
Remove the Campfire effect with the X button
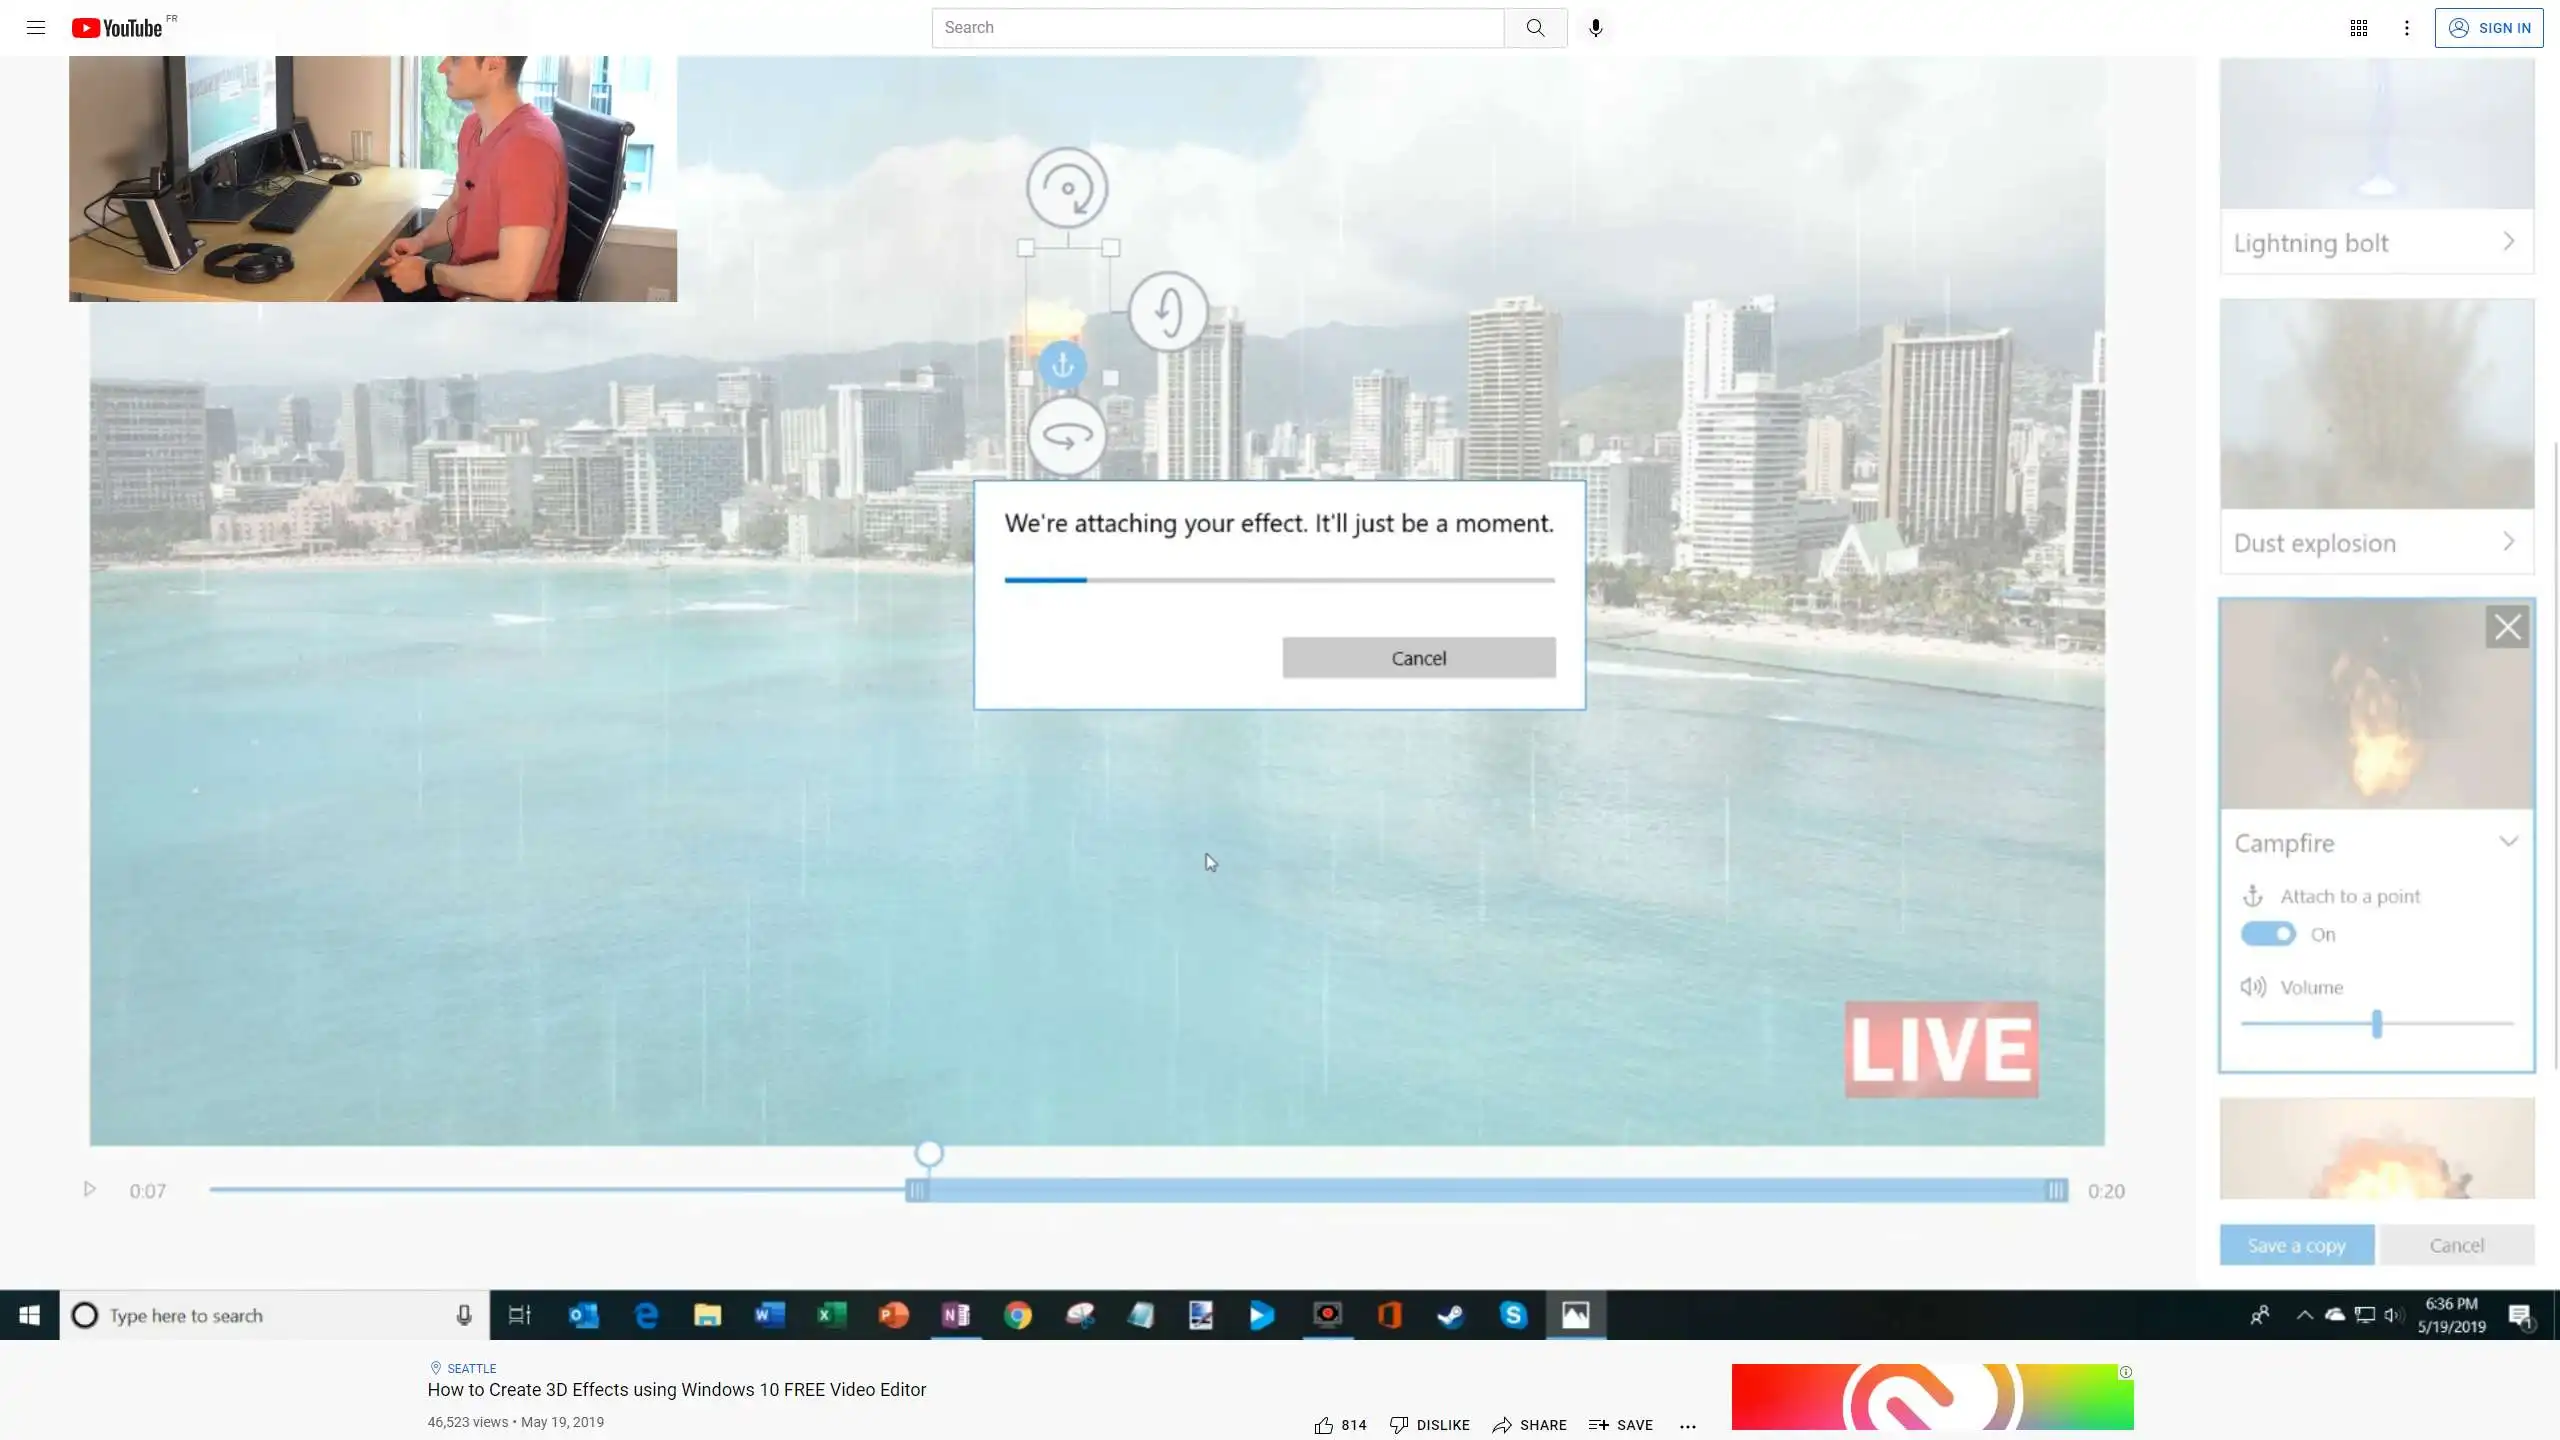pyautogui.click(x=2507, y=627)
